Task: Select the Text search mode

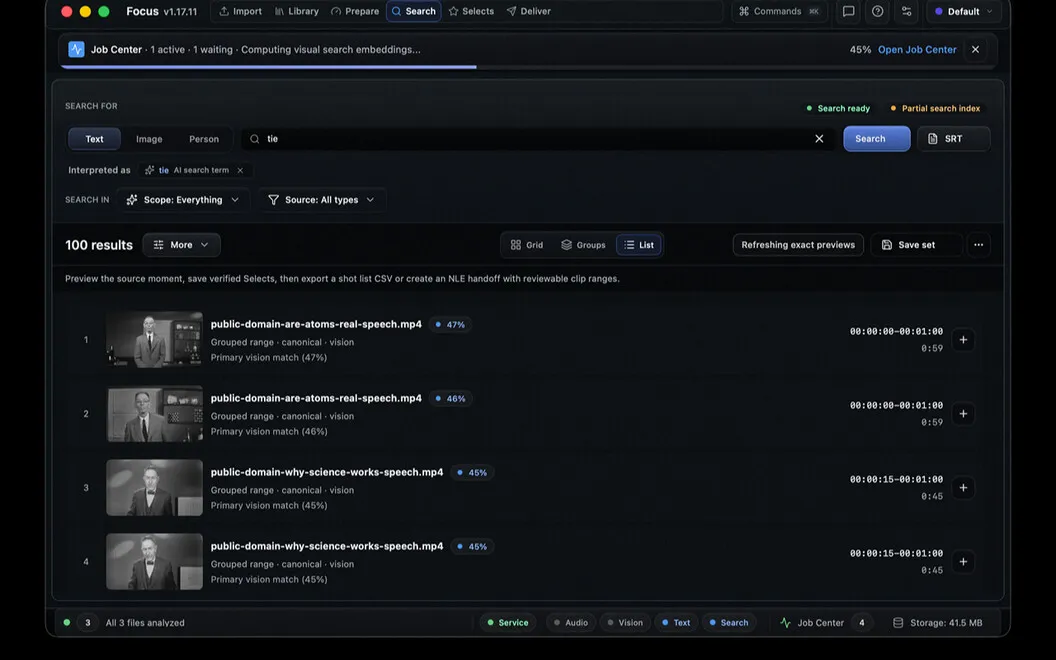Action: click(x=94, y=139)
